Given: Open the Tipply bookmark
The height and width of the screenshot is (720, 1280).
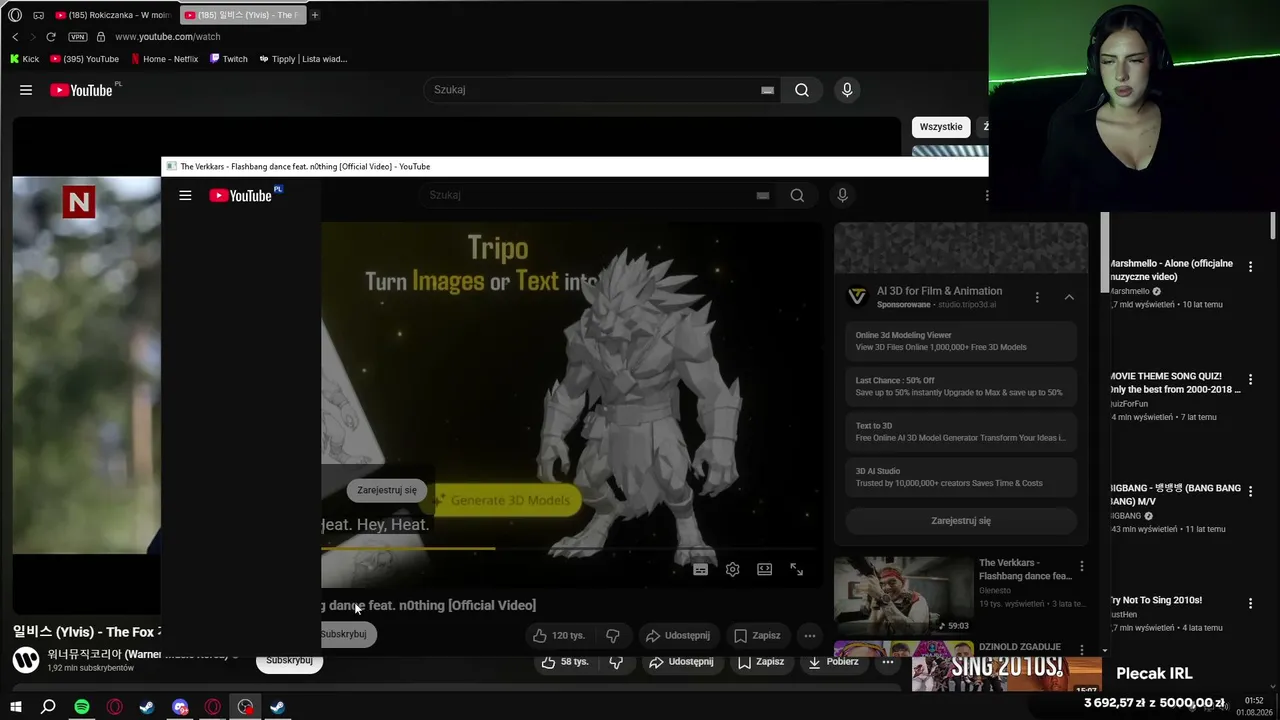Looking at the screenshot, I should coord(303,59).
